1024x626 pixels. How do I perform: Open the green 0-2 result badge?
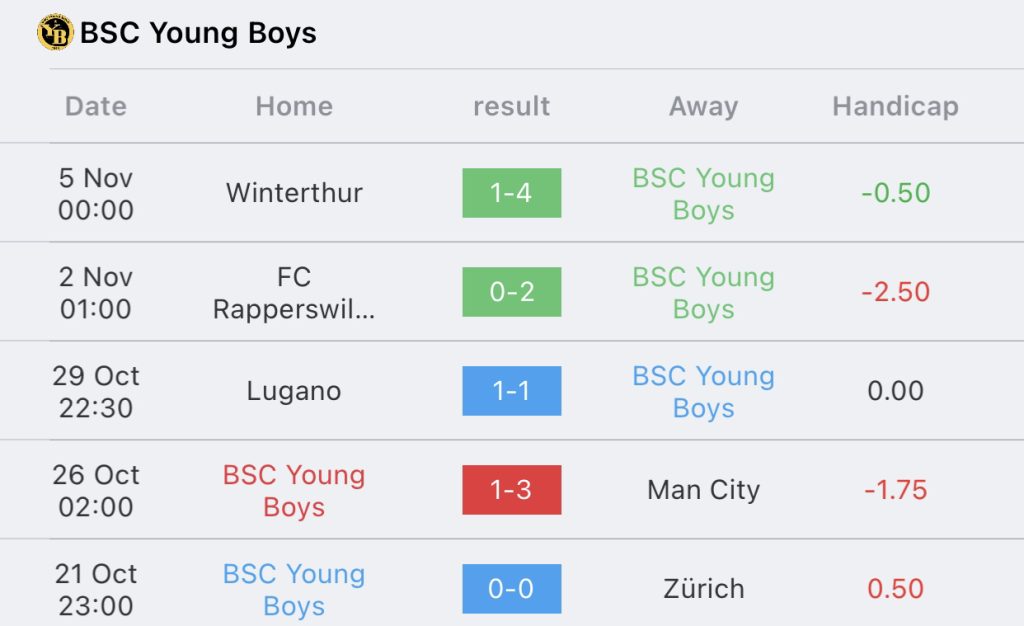[x=511, y=292]
